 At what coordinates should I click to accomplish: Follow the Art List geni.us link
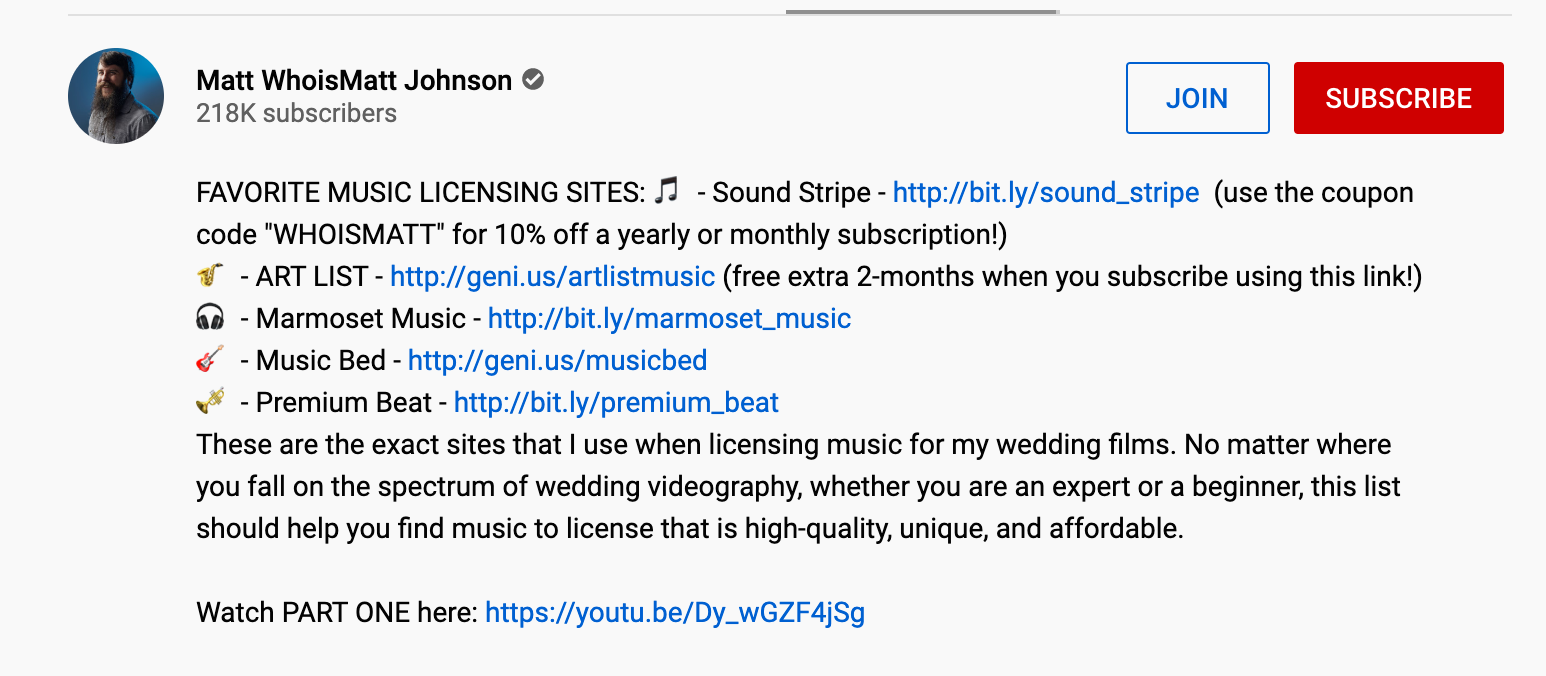click(552, 276)
